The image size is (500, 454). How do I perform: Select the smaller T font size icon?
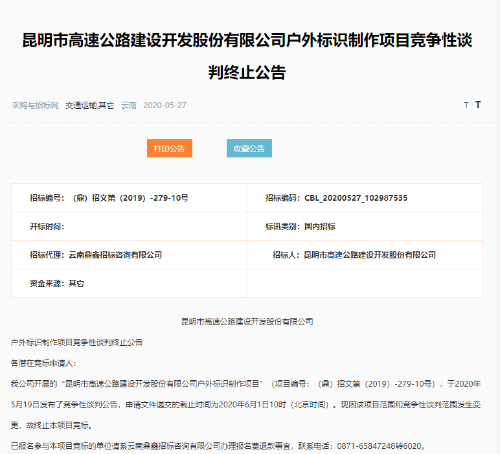[x=466, y=105]
